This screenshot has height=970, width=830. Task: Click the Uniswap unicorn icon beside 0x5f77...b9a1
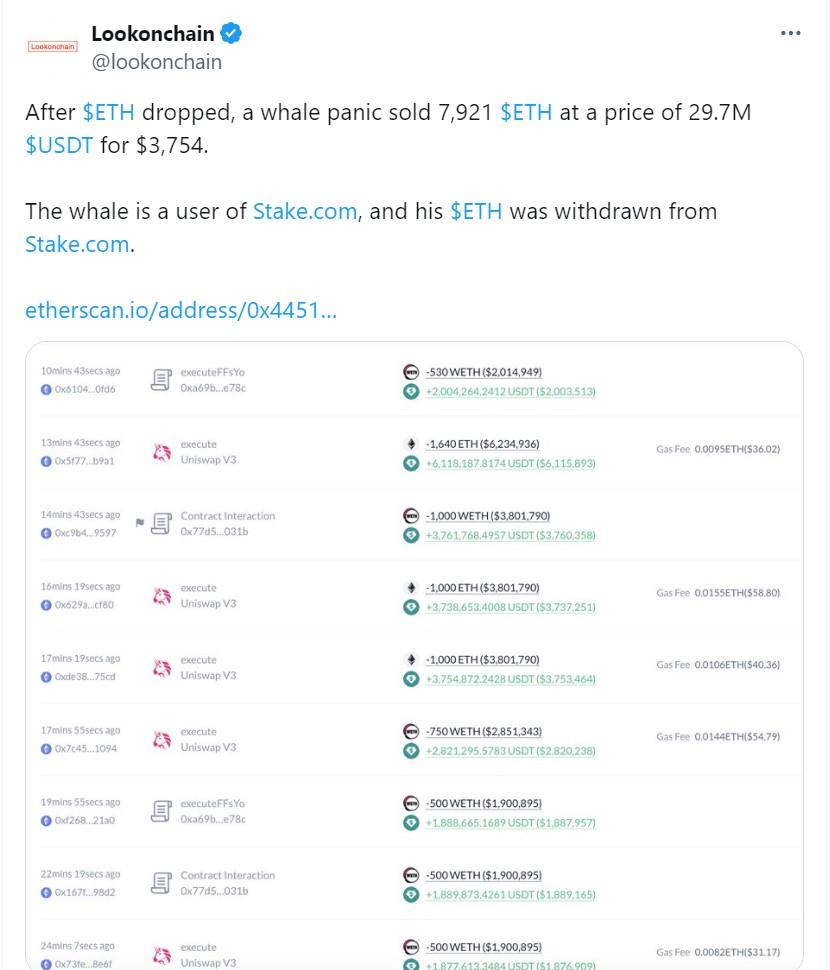[x=161, y=452]
